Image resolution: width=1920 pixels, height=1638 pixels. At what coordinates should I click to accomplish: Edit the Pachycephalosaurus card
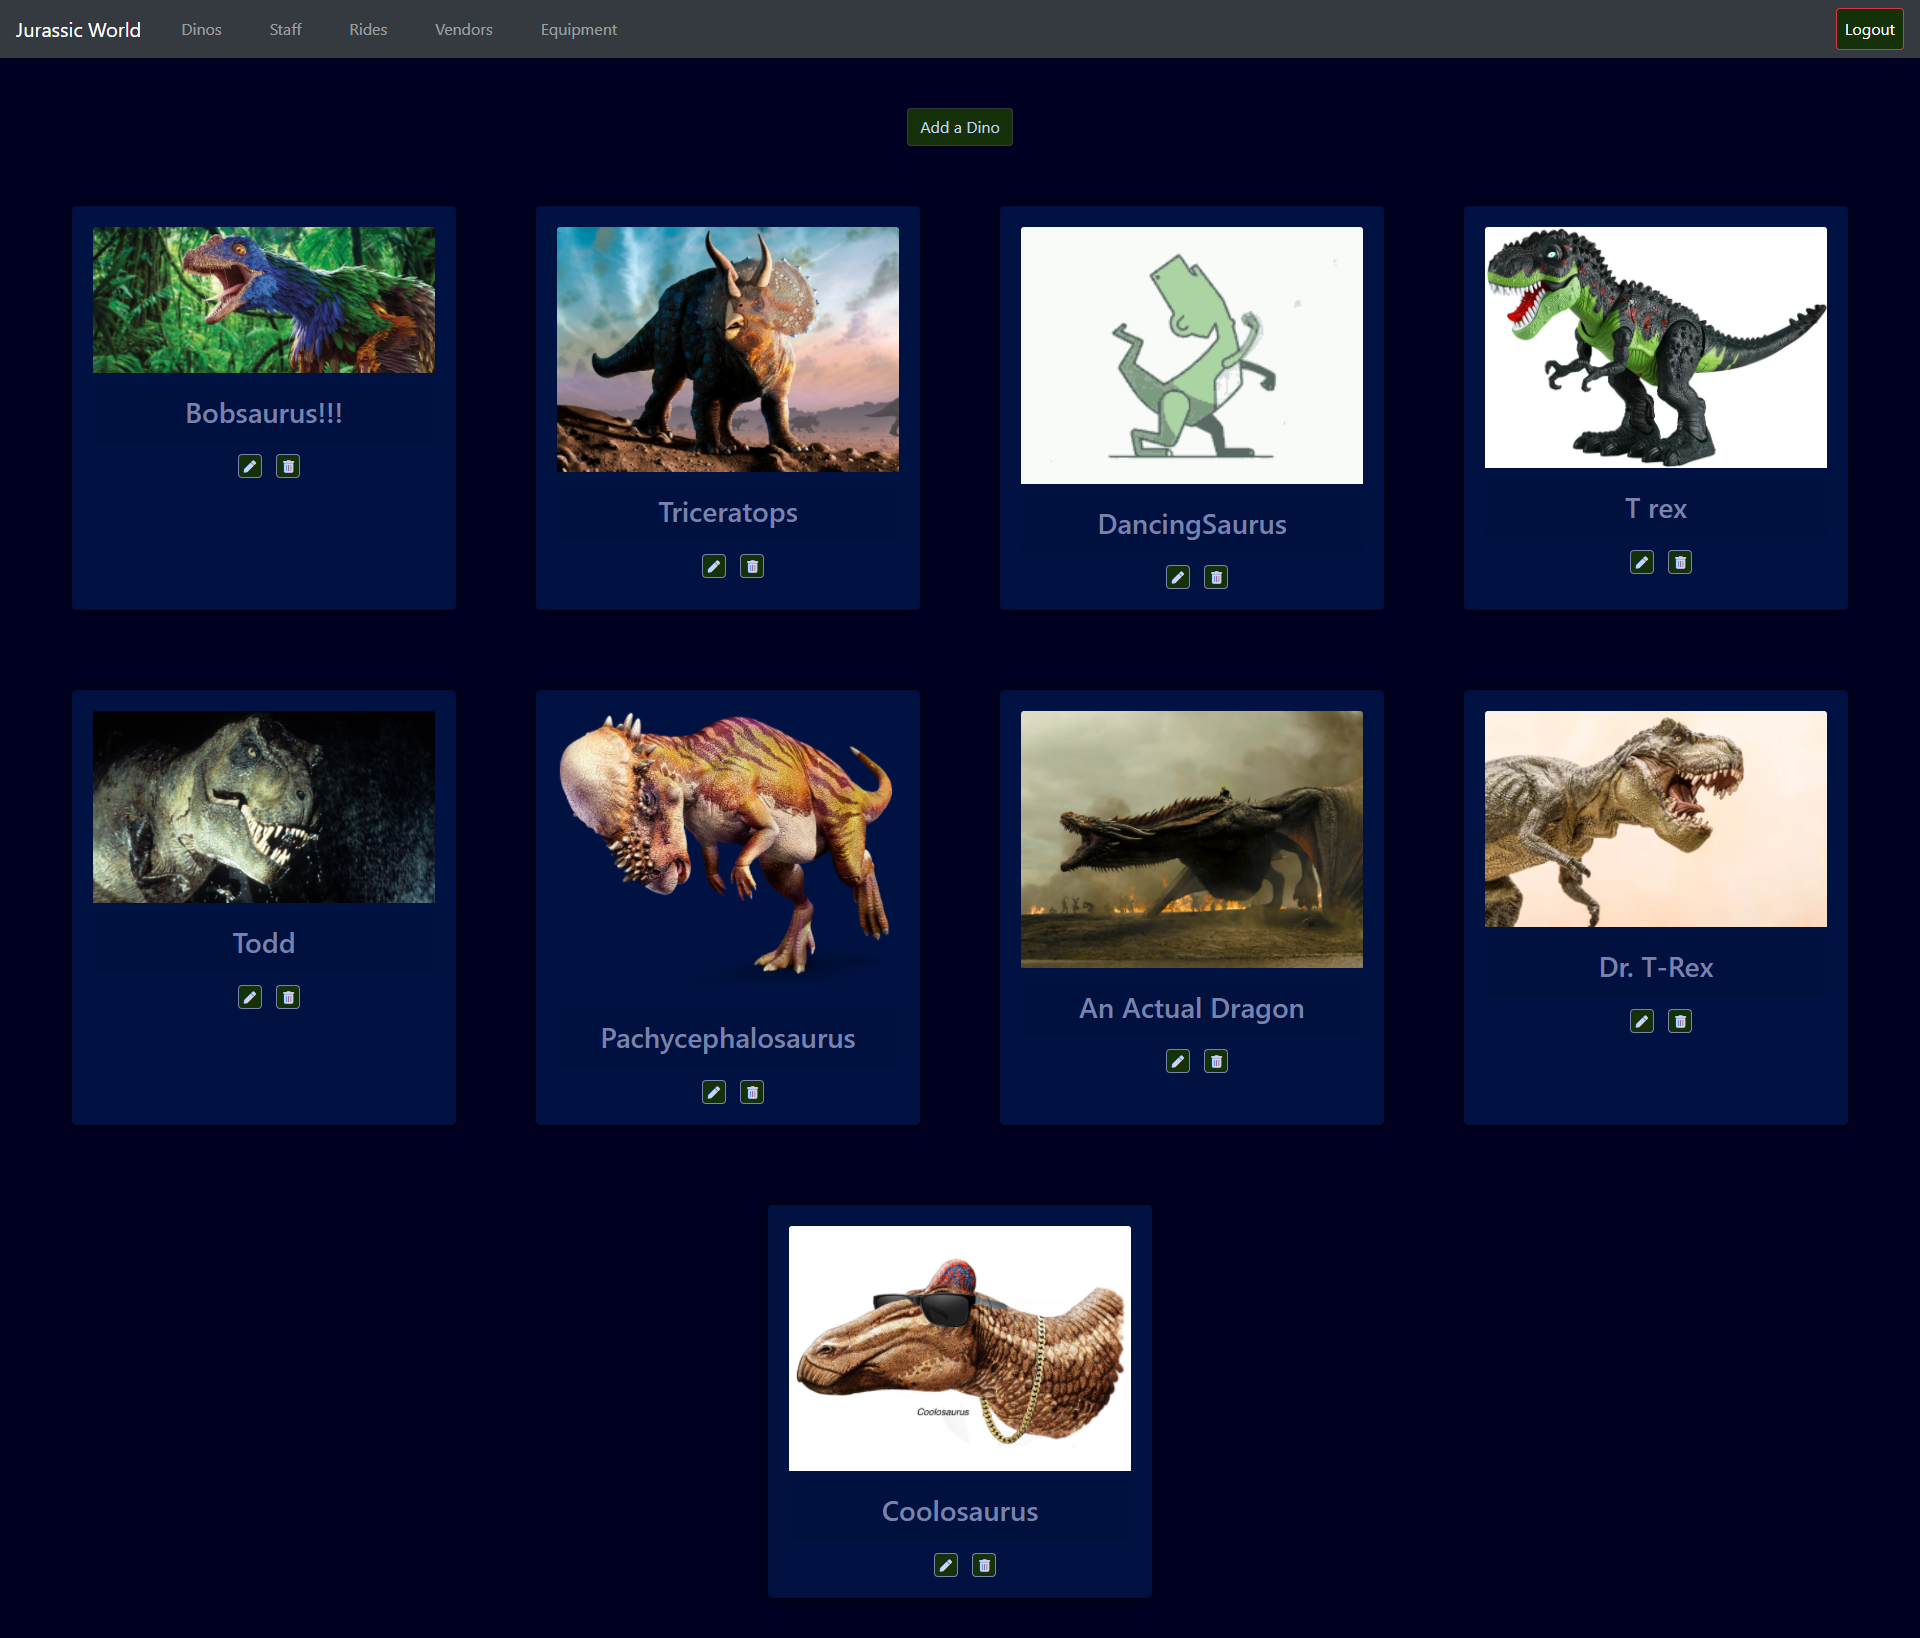tap(714, 1092)
